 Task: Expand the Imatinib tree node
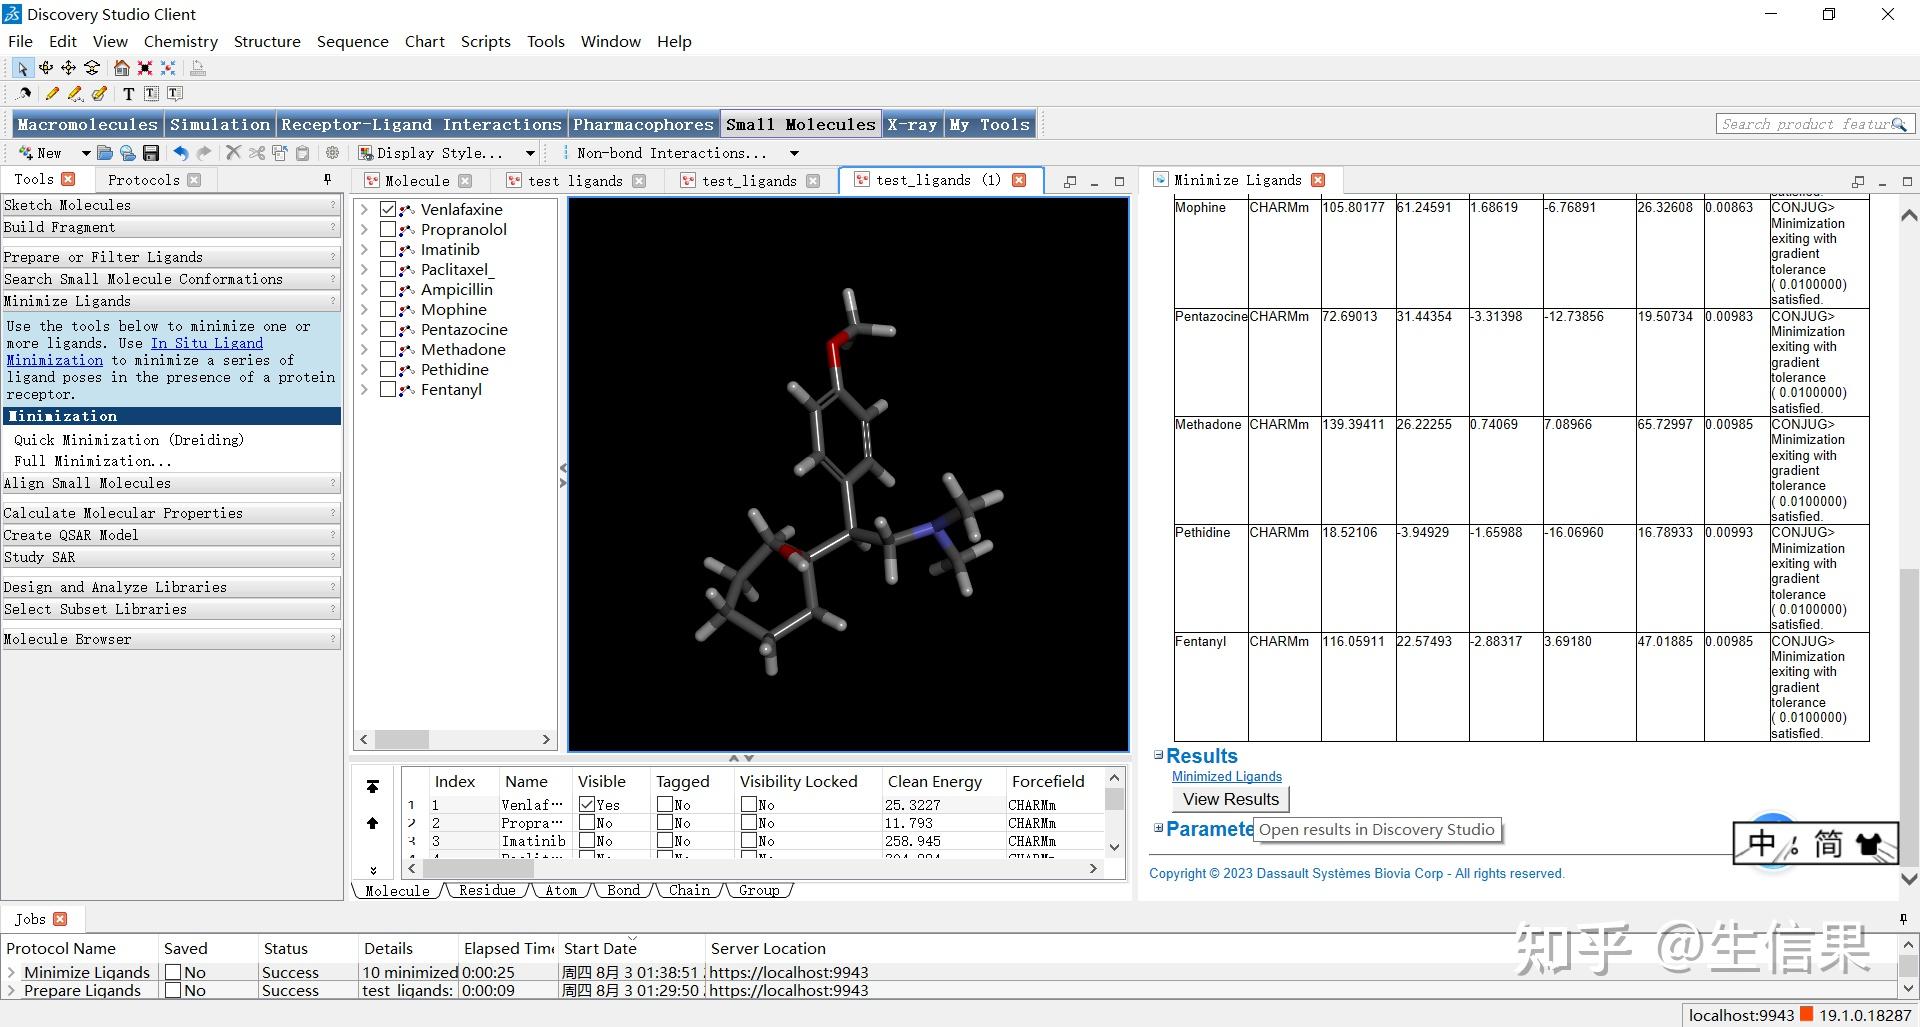click(364, 250)
